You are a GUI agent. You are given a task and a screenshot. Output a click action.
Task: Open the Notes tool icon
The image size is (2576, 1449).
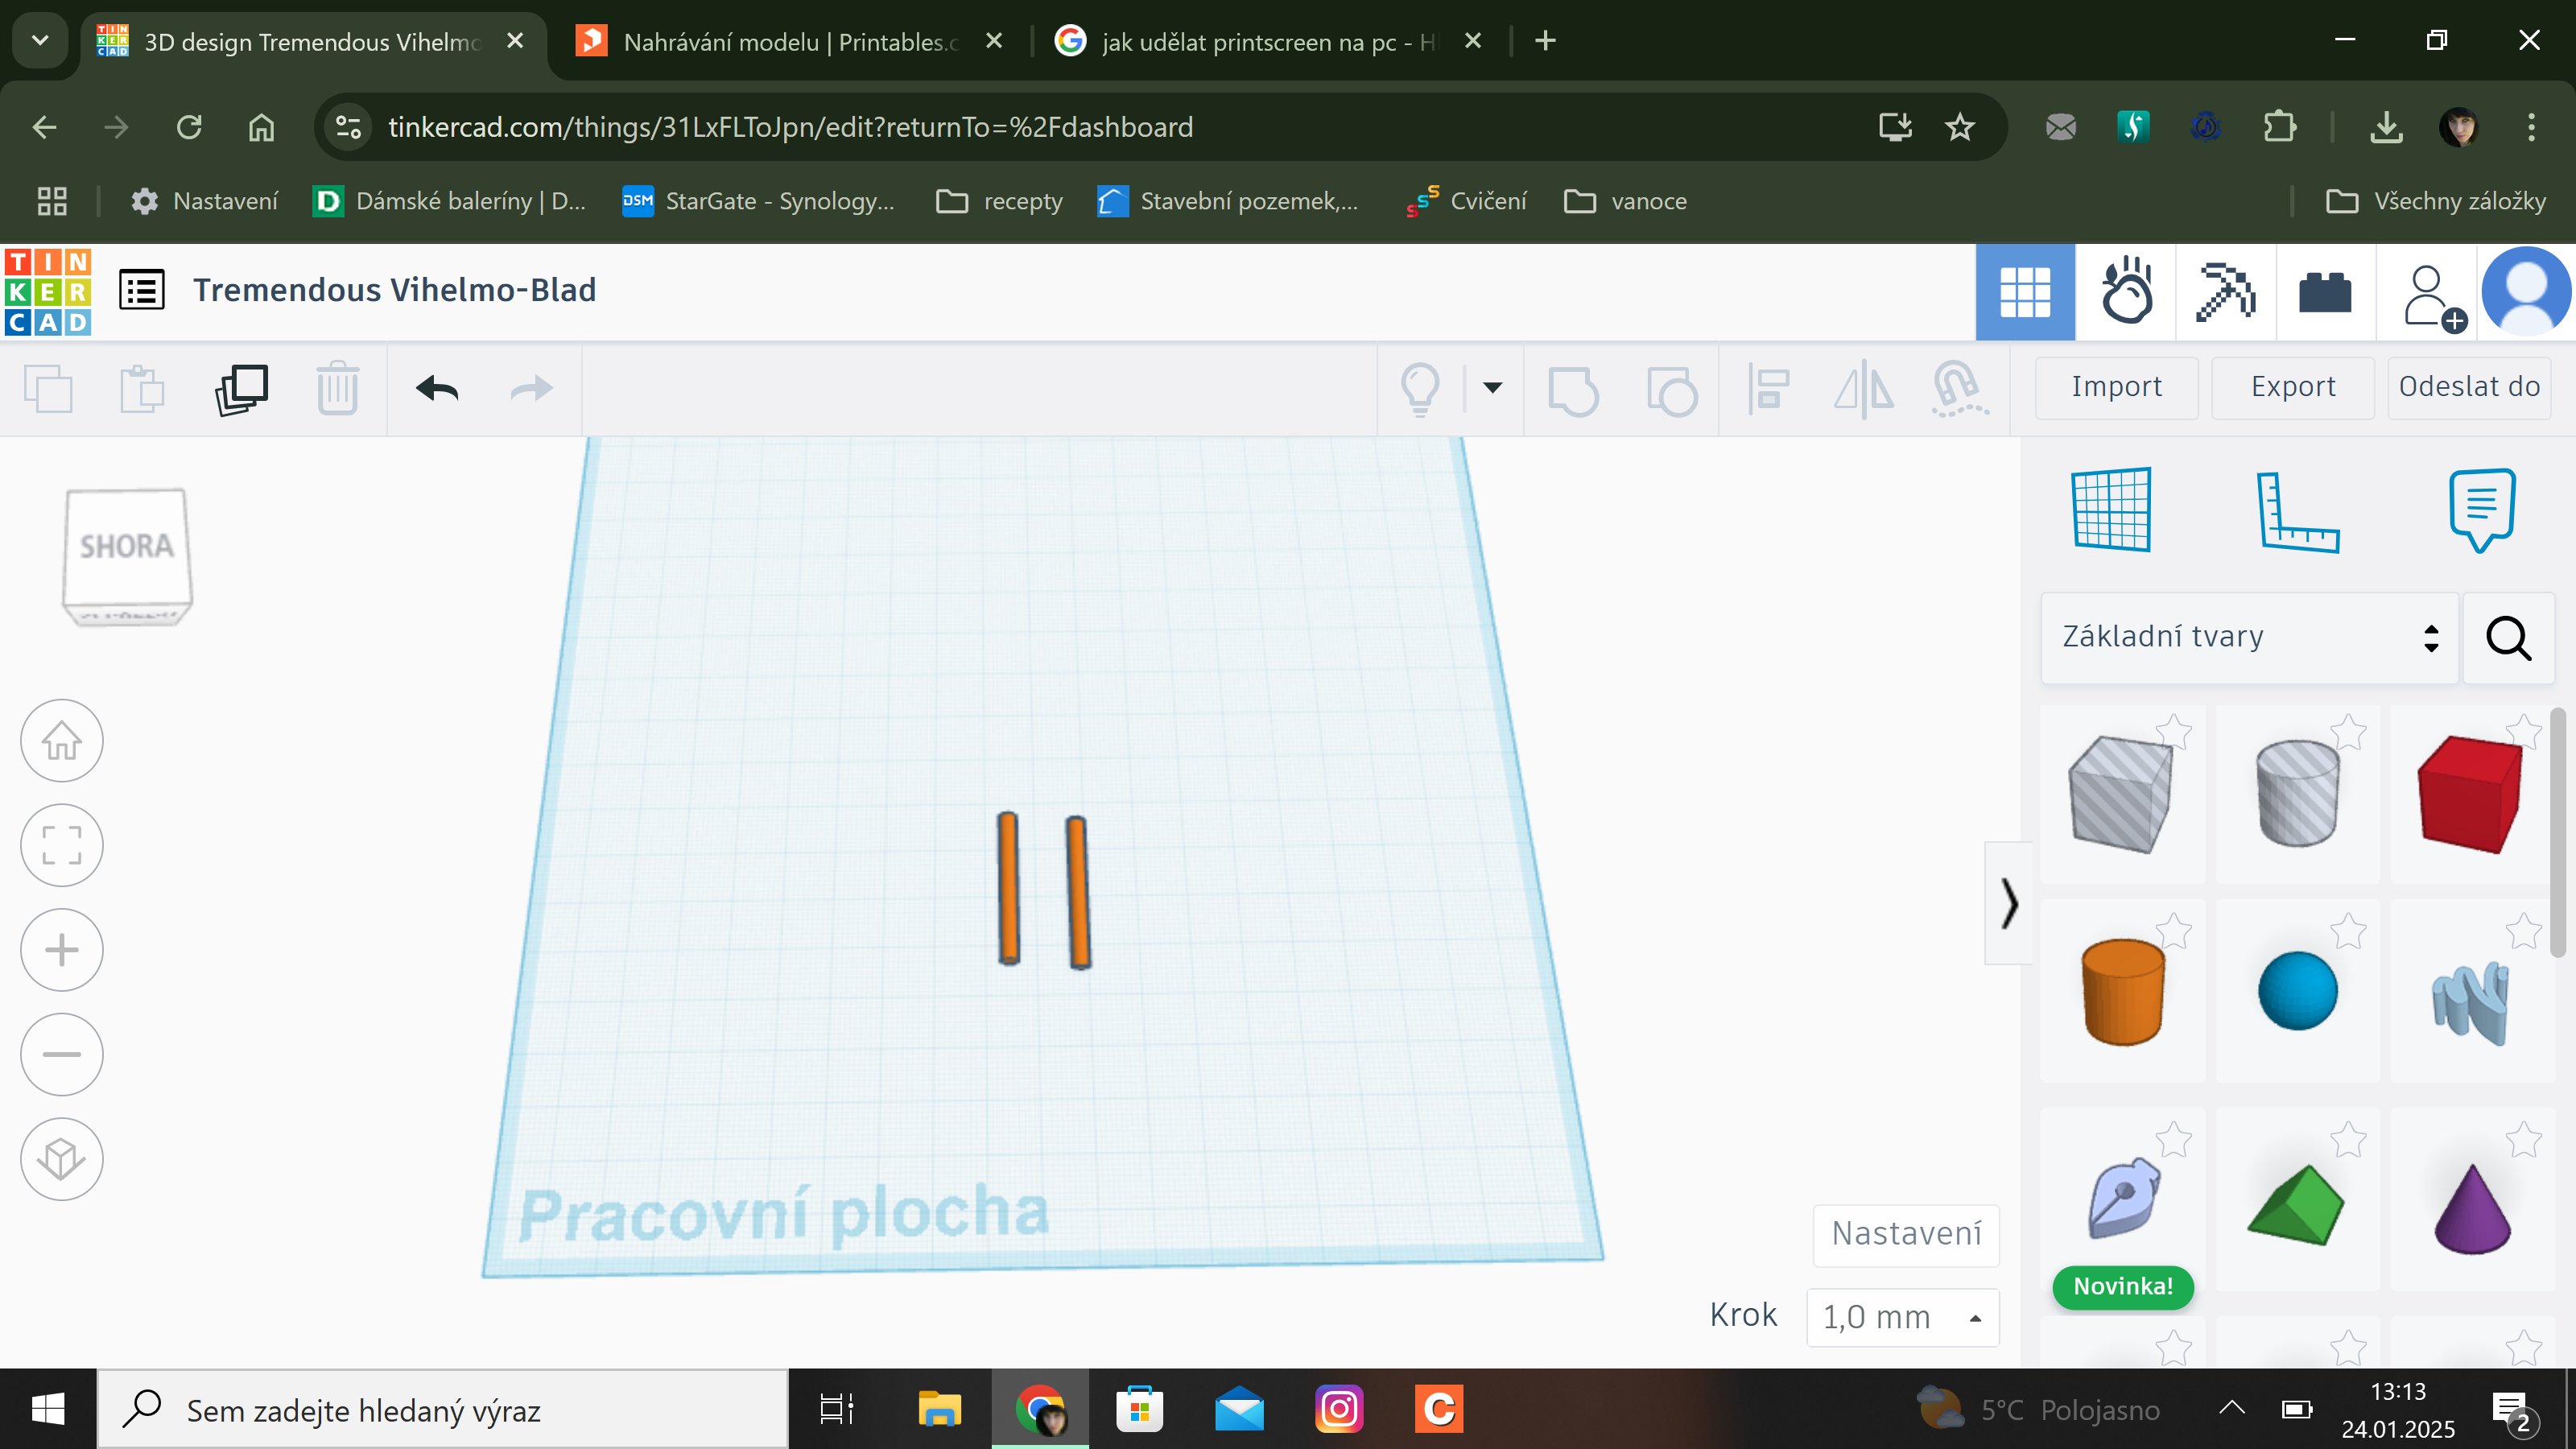pos(2482,509)
